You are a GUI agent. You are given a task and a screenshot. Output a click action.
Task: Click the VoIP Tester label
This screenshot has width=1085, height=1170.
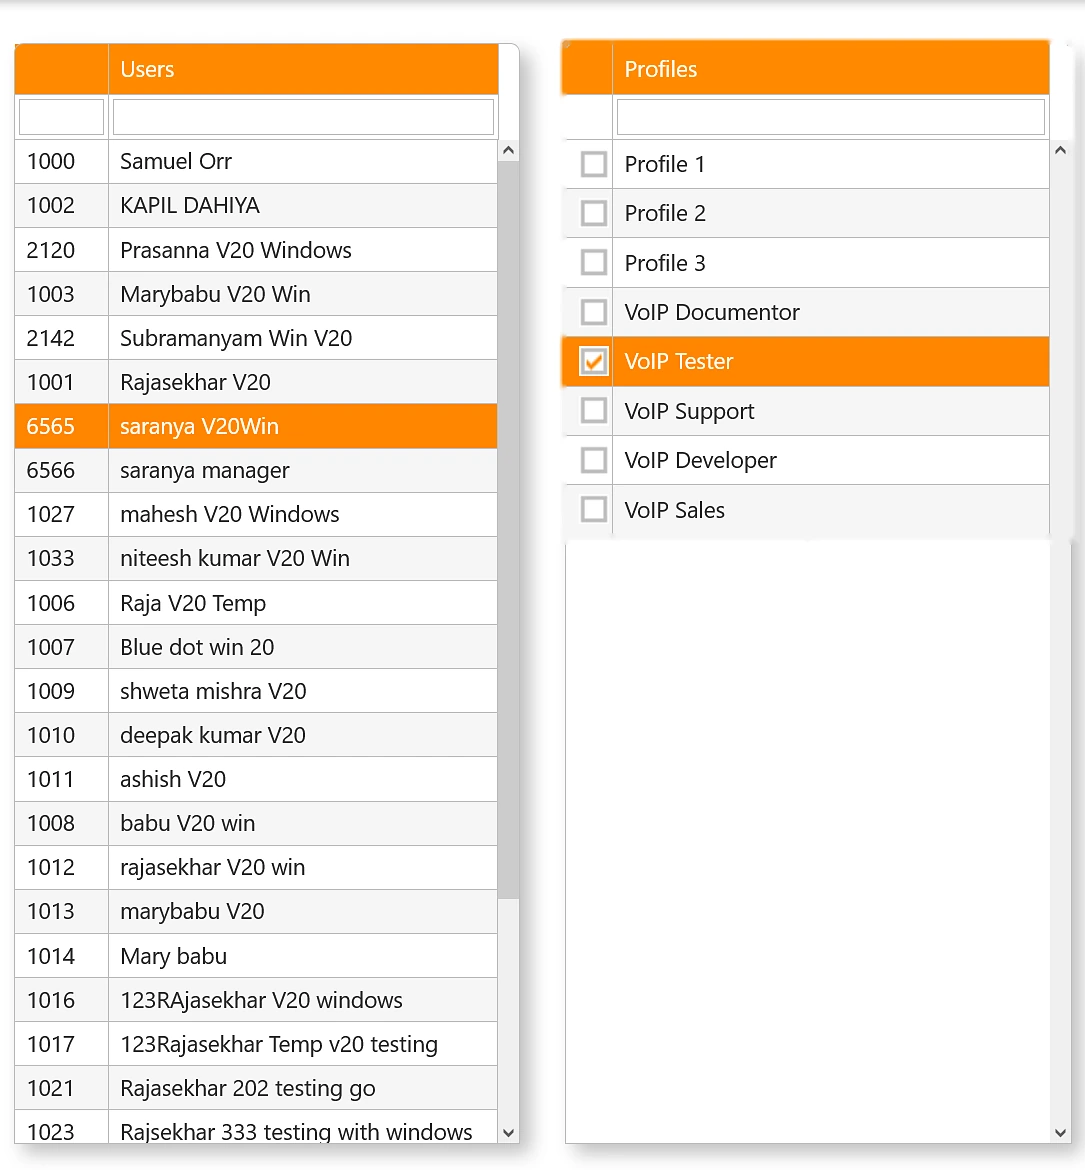point(678,361)
